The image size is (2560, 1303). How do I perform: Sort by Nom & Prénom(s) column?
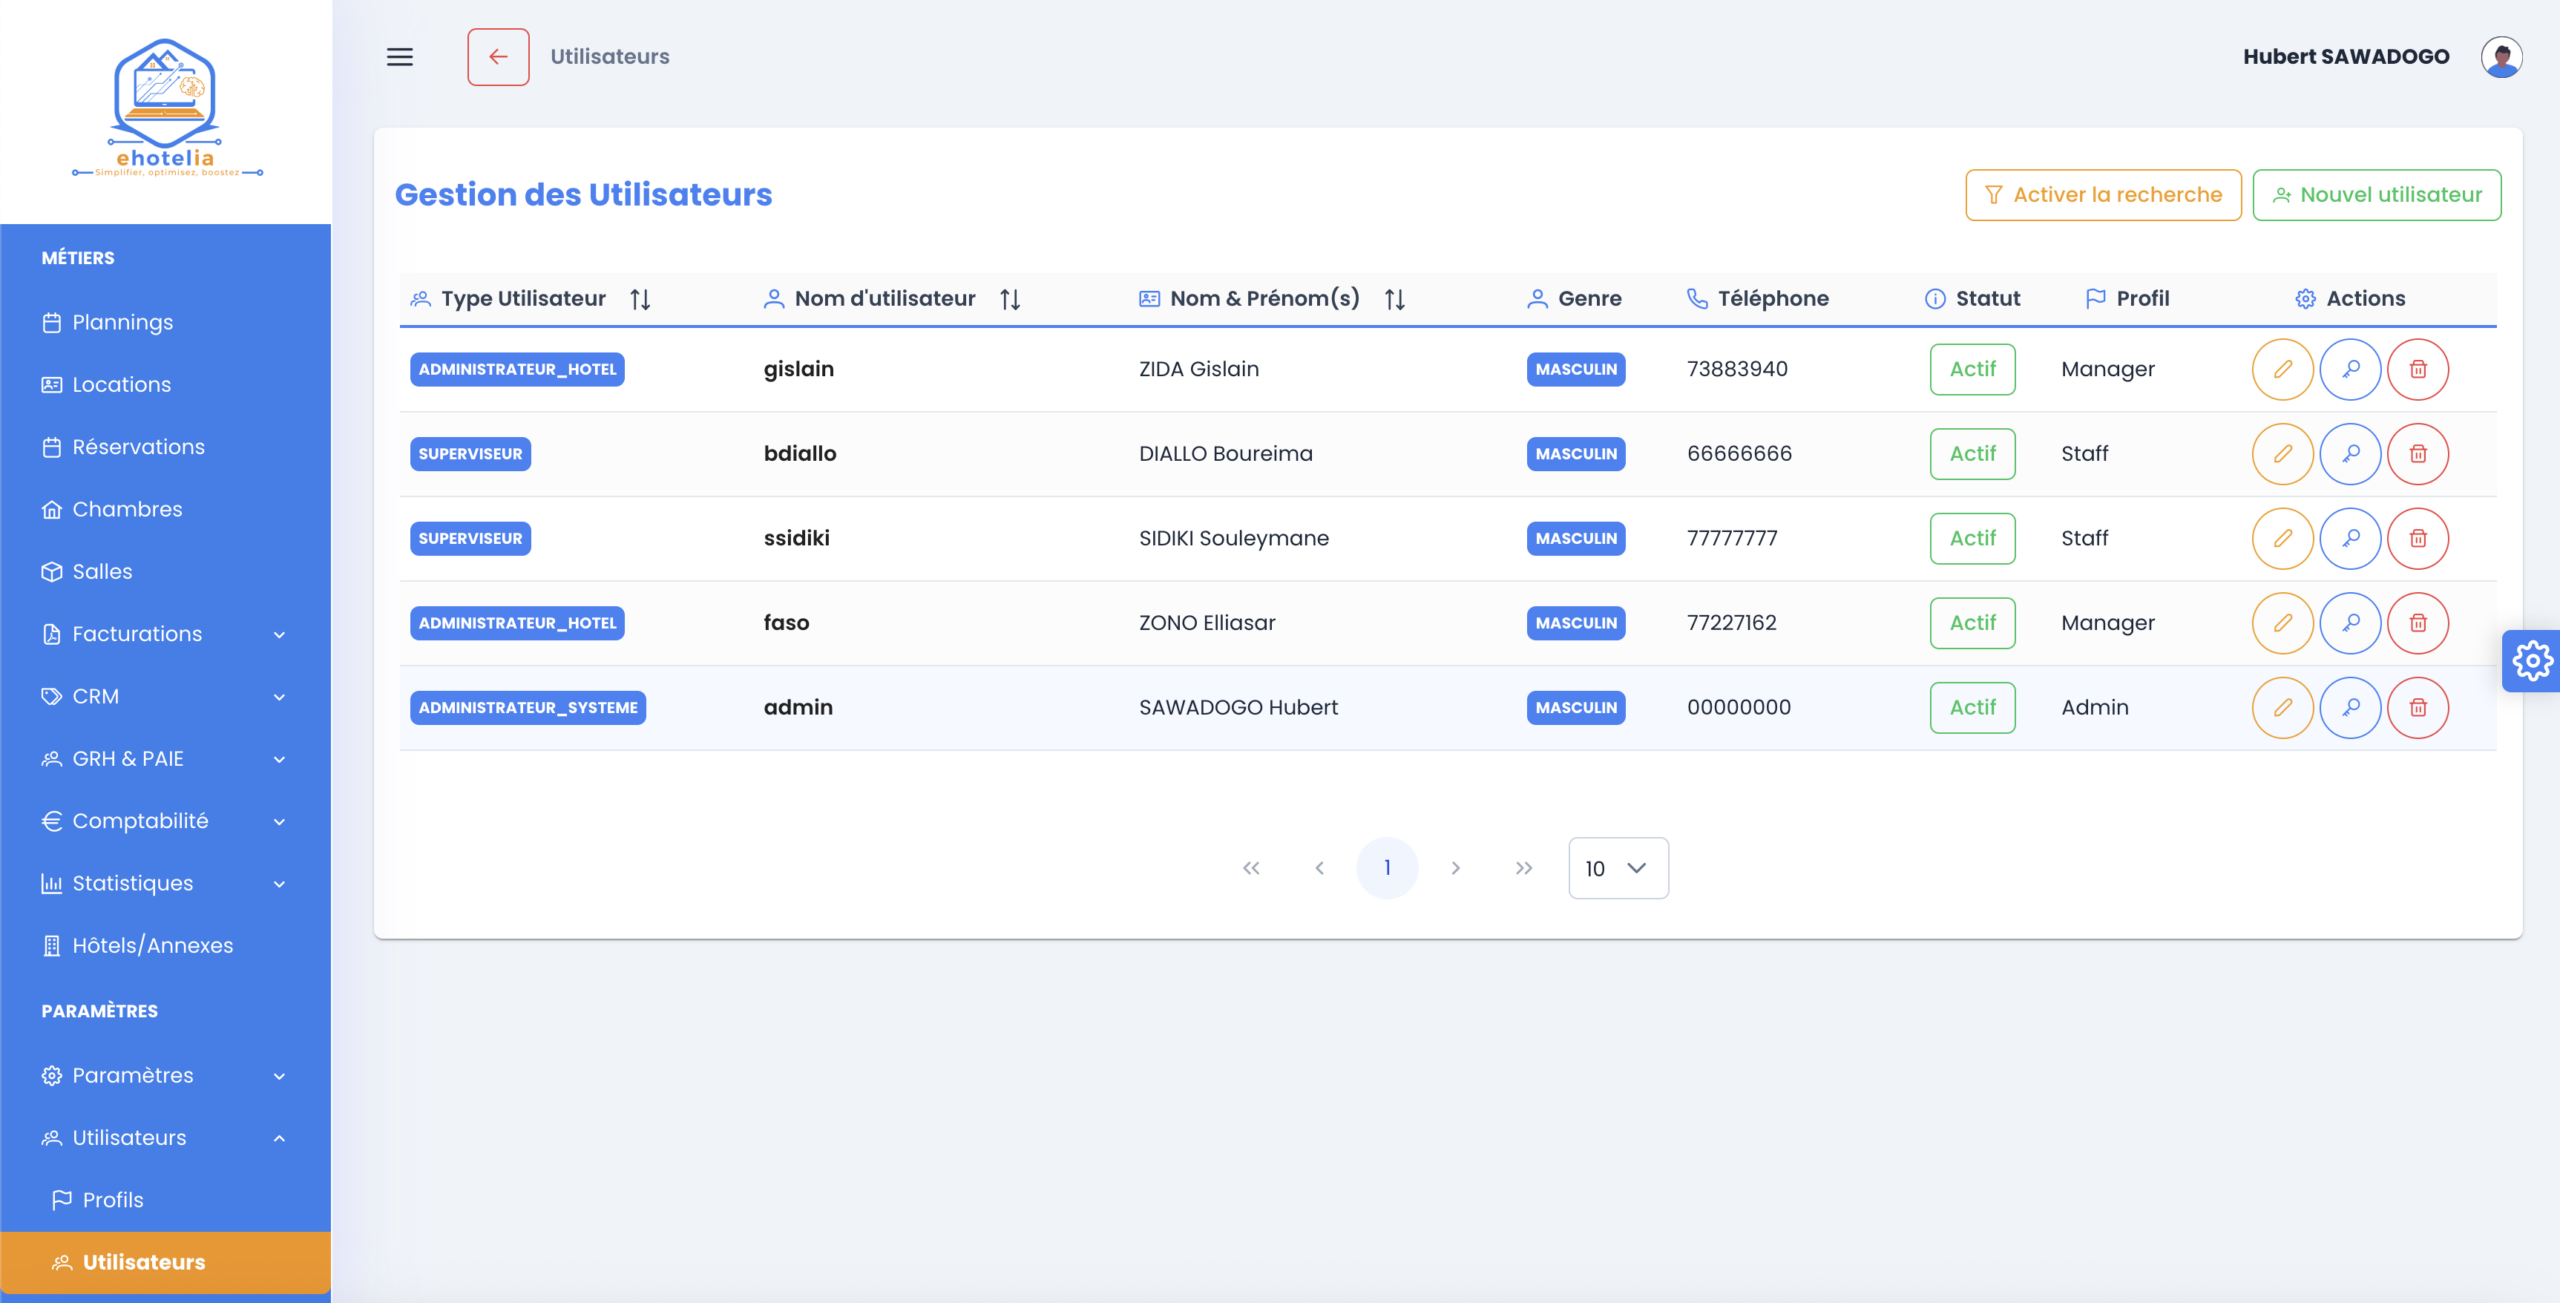(1394, 299)
